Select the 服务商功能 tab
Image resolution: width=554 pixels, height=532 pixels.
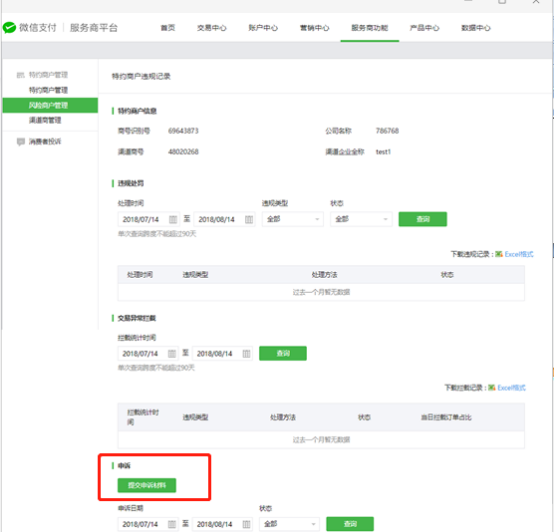click(370, 28)
